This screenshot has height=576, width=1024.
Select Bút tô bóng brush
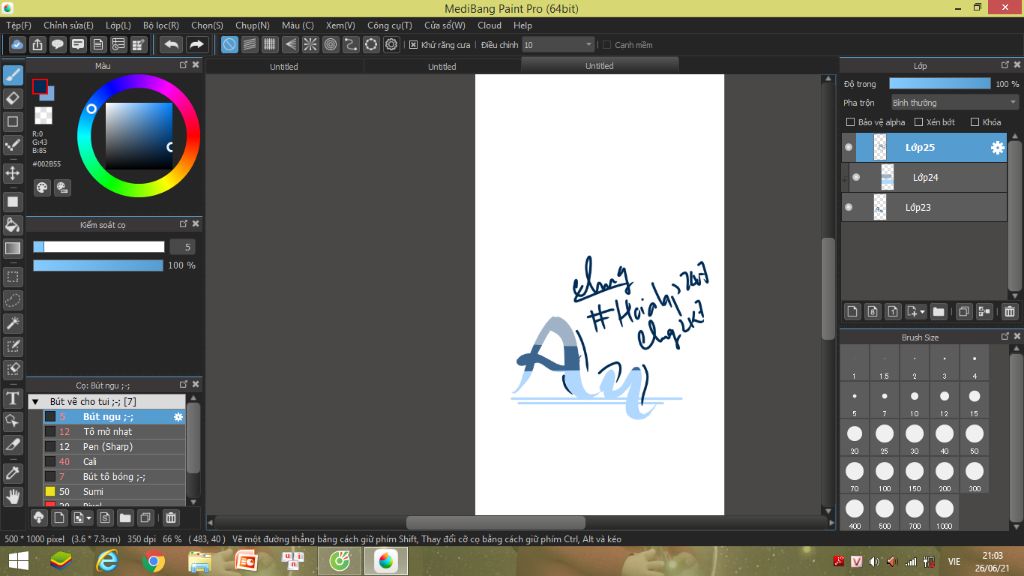tap(114, 477)
